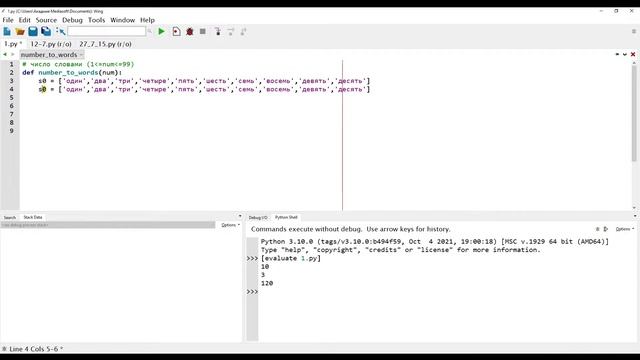Open the Window menu

[x=122, y=20]
